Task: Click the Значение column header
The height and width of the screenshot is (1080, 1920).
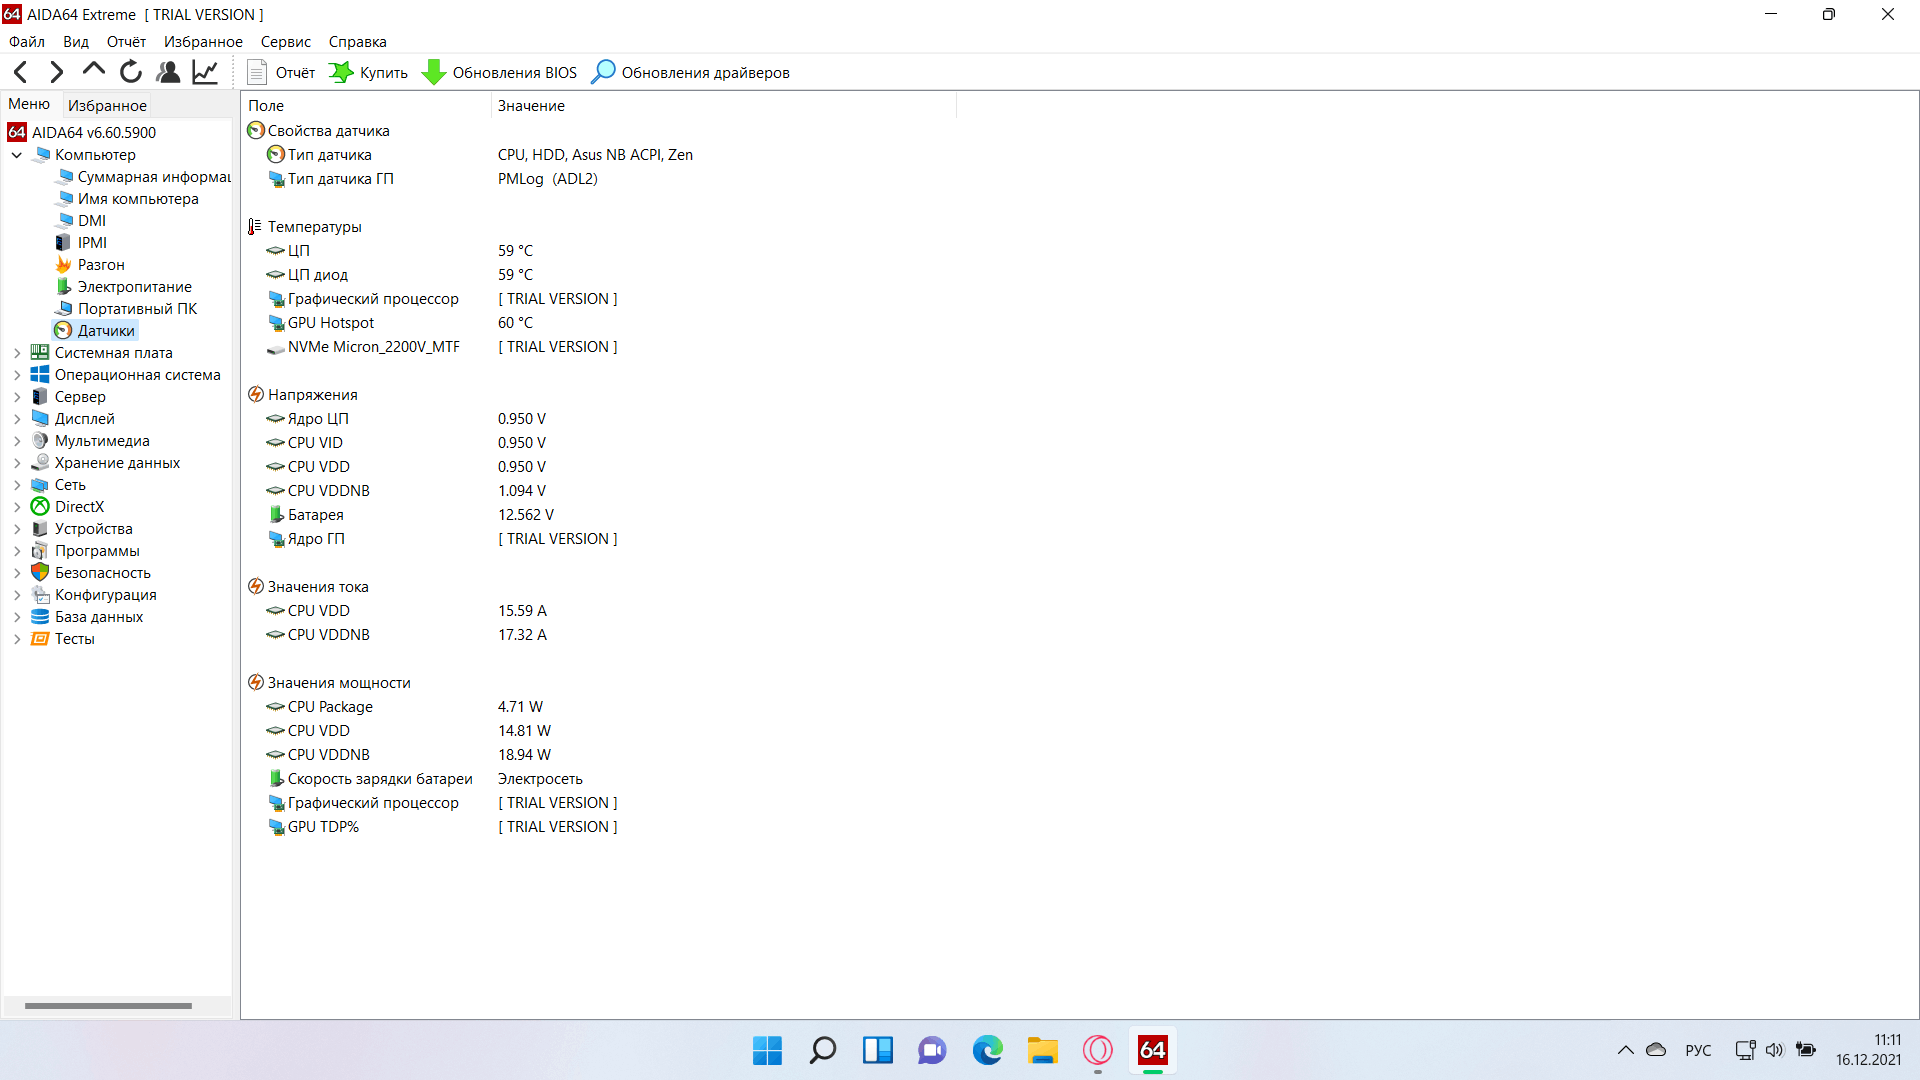Action: (x=723, y=105)
